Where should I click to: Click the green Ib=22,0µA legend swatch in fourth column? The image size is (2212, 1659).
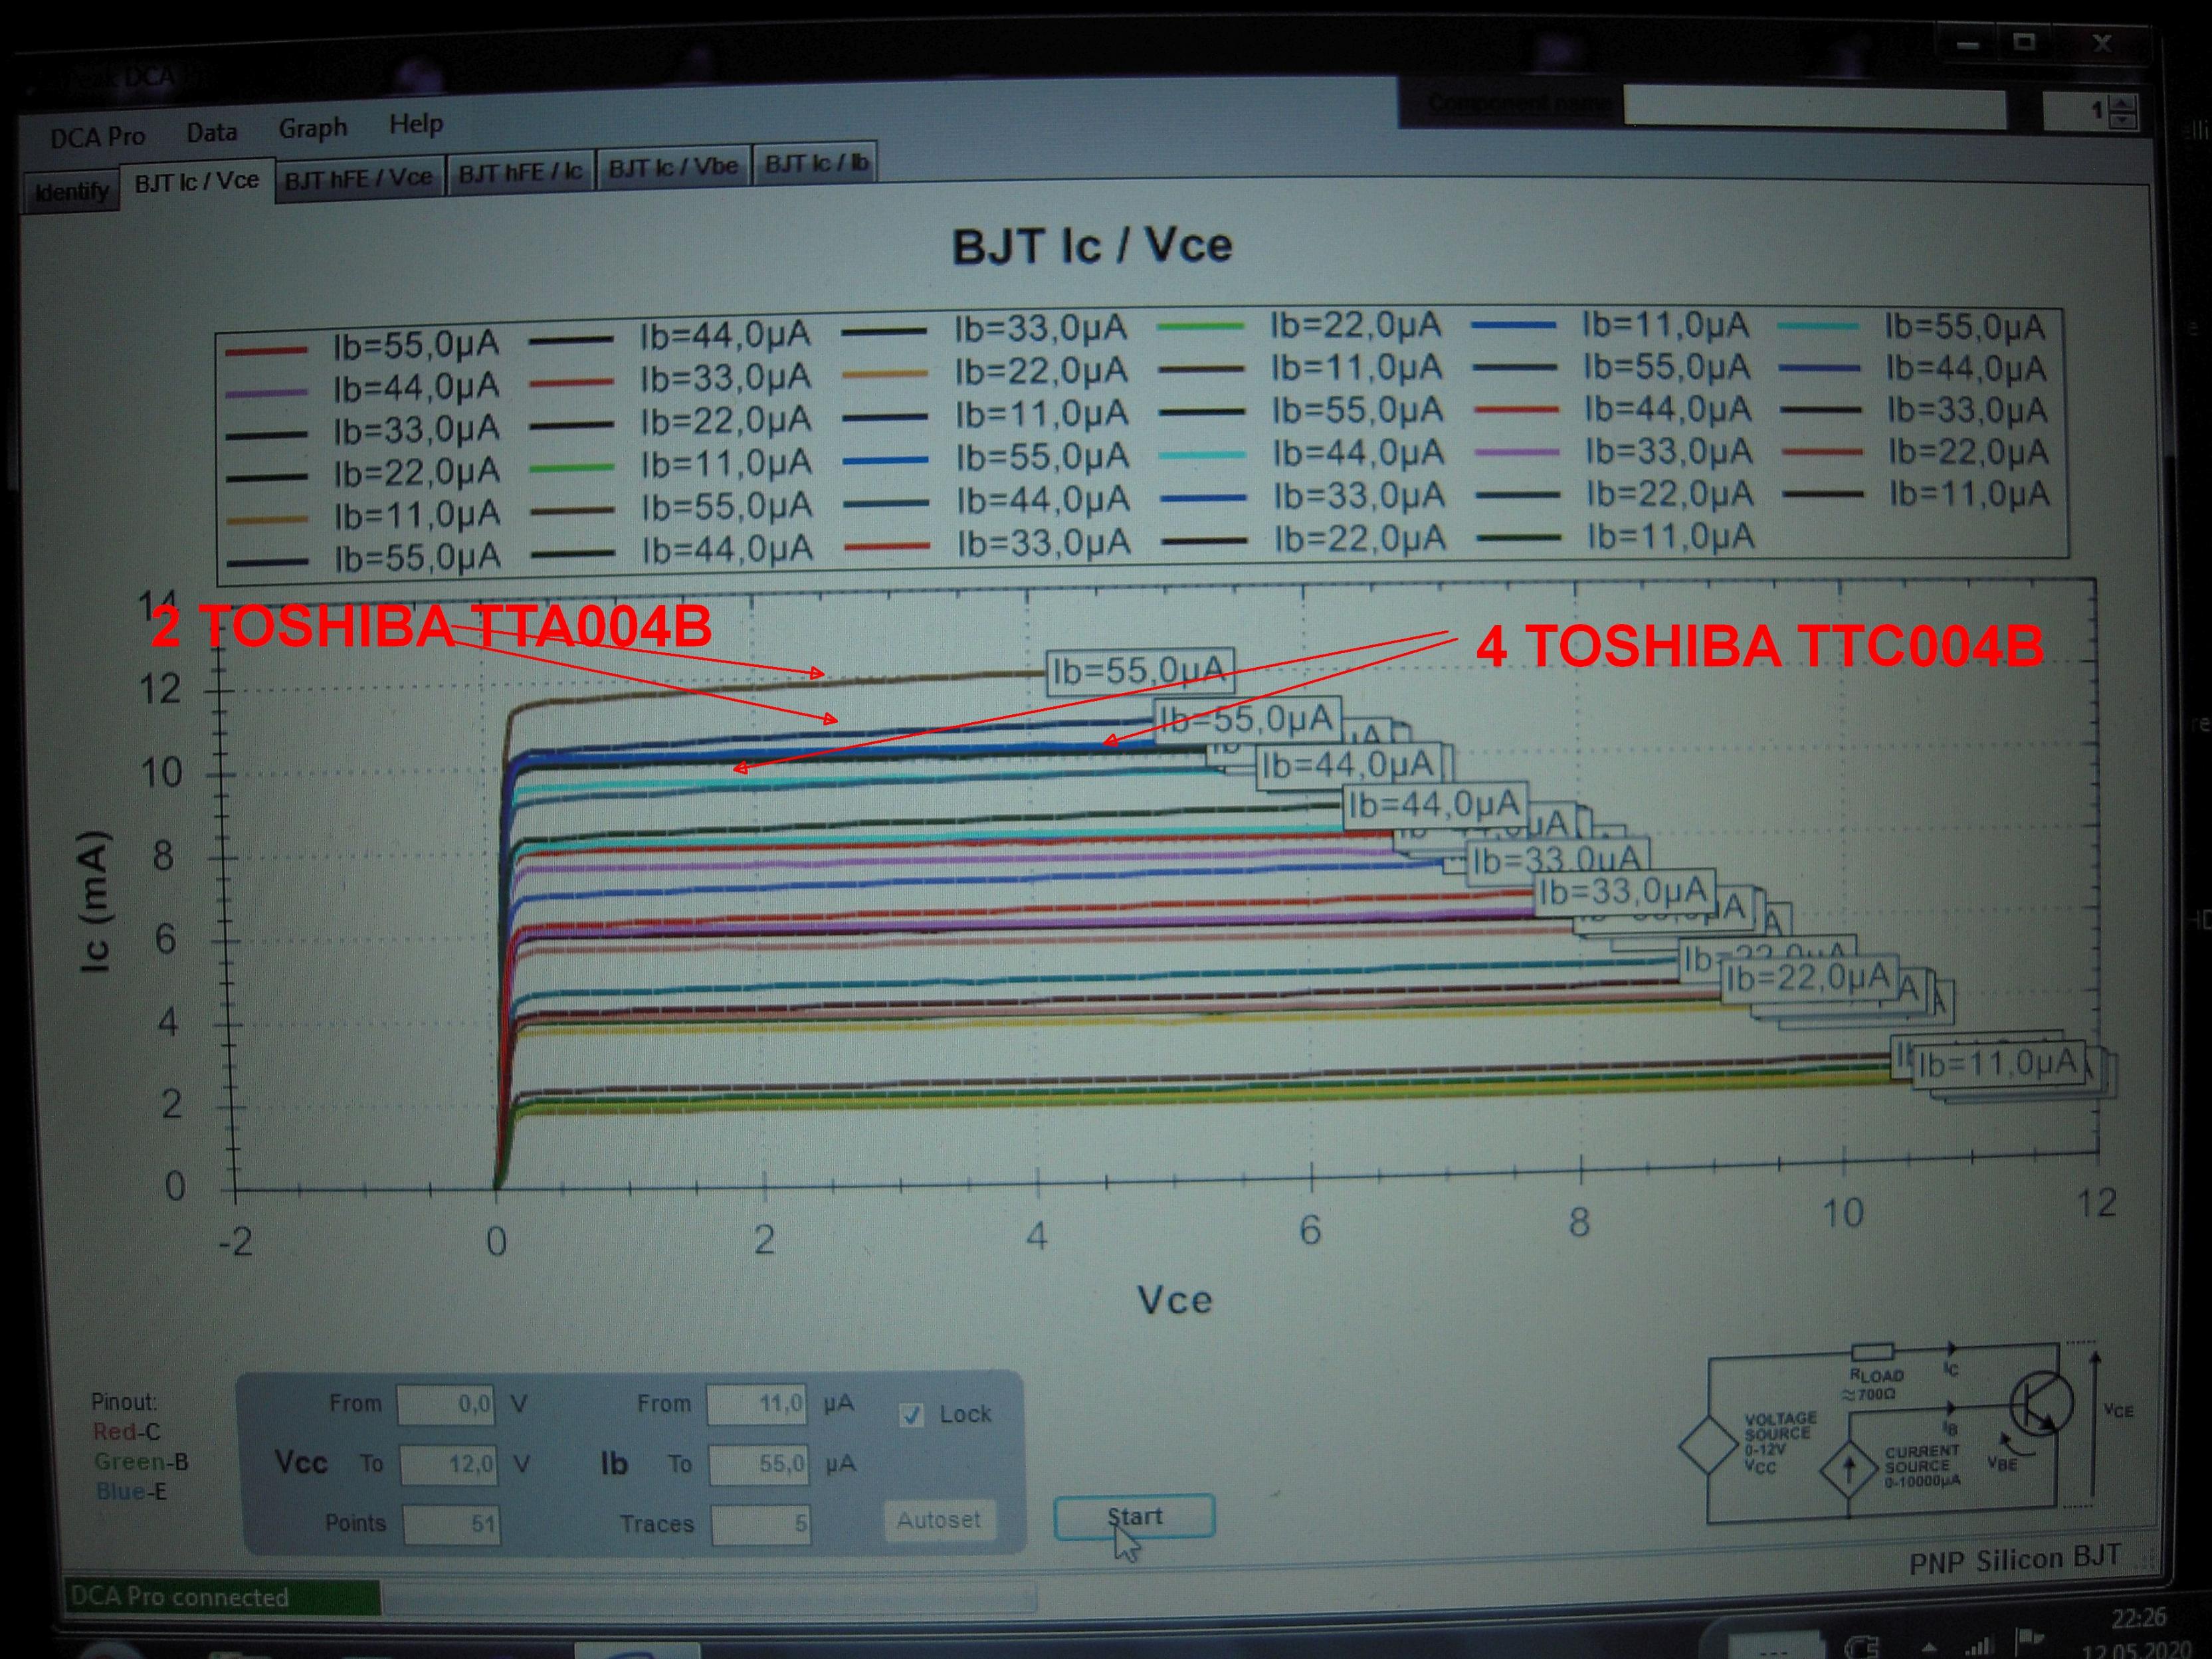[x=1200, y=326]
